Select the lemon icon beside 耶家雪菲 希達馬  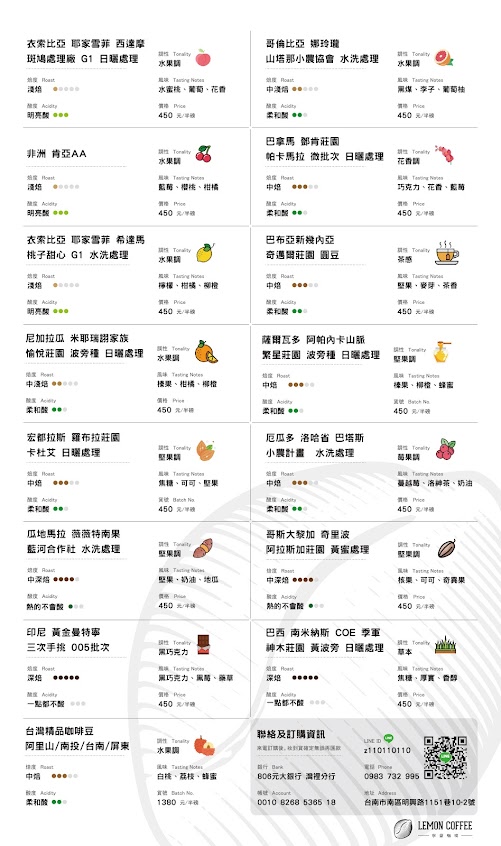pos(205,253)
